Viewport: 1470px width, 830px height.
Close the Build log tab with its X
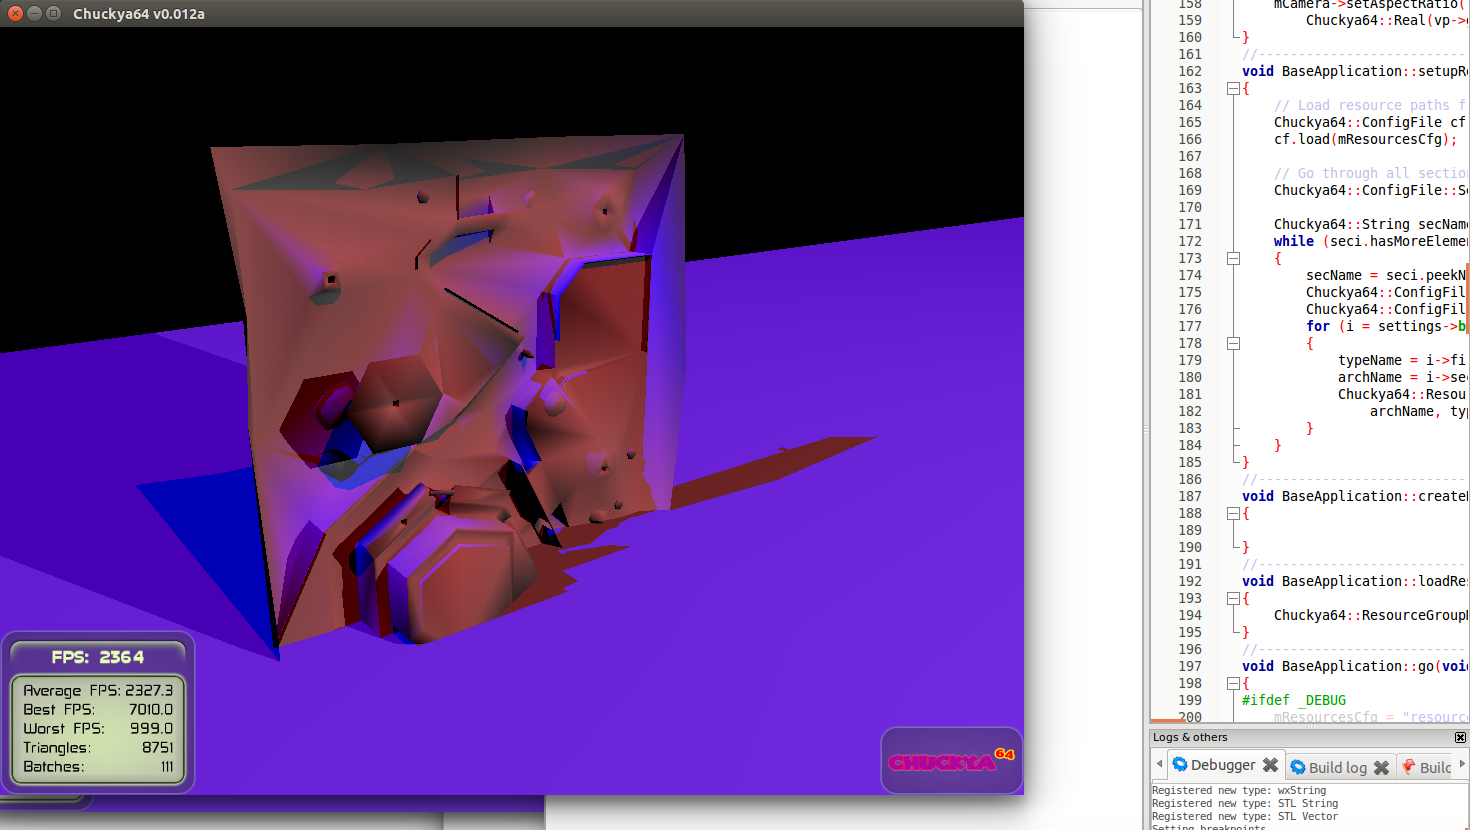[1381, 767]
